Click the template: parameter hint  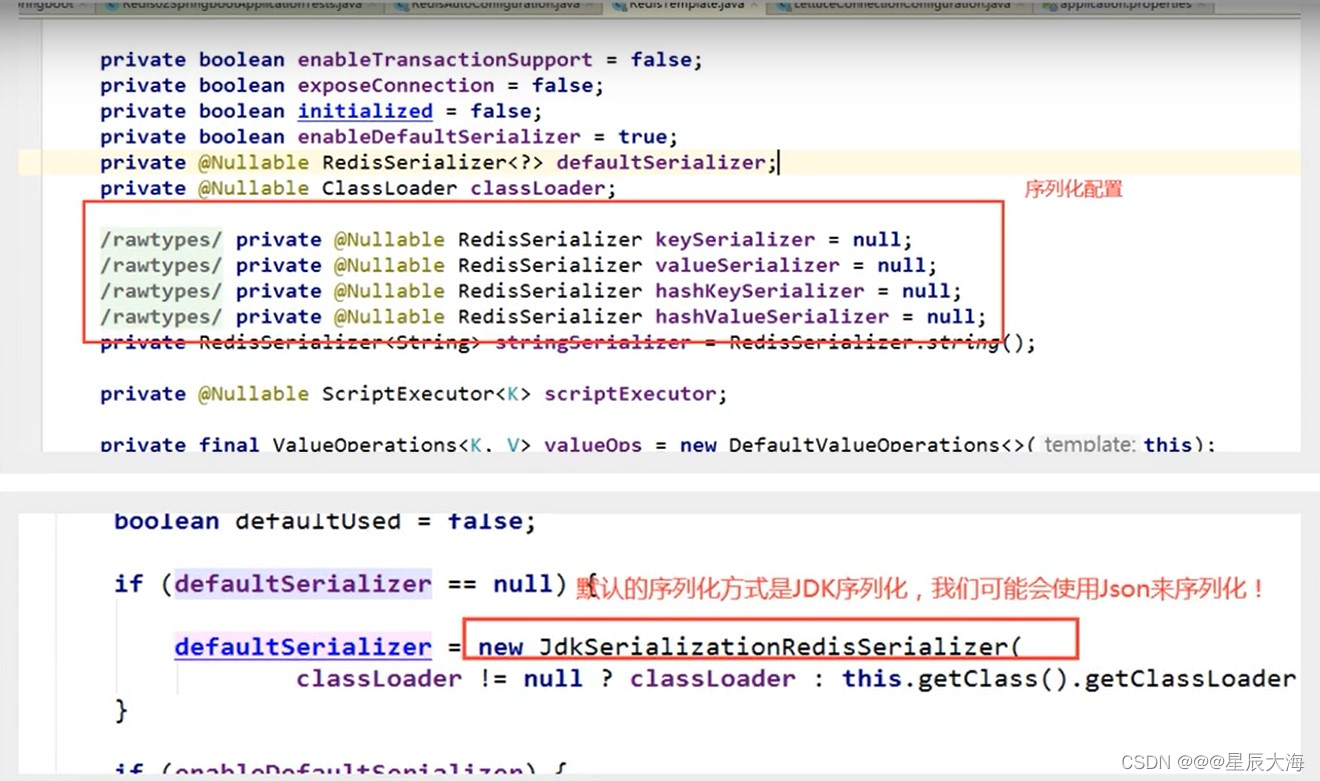point(1090,444)
